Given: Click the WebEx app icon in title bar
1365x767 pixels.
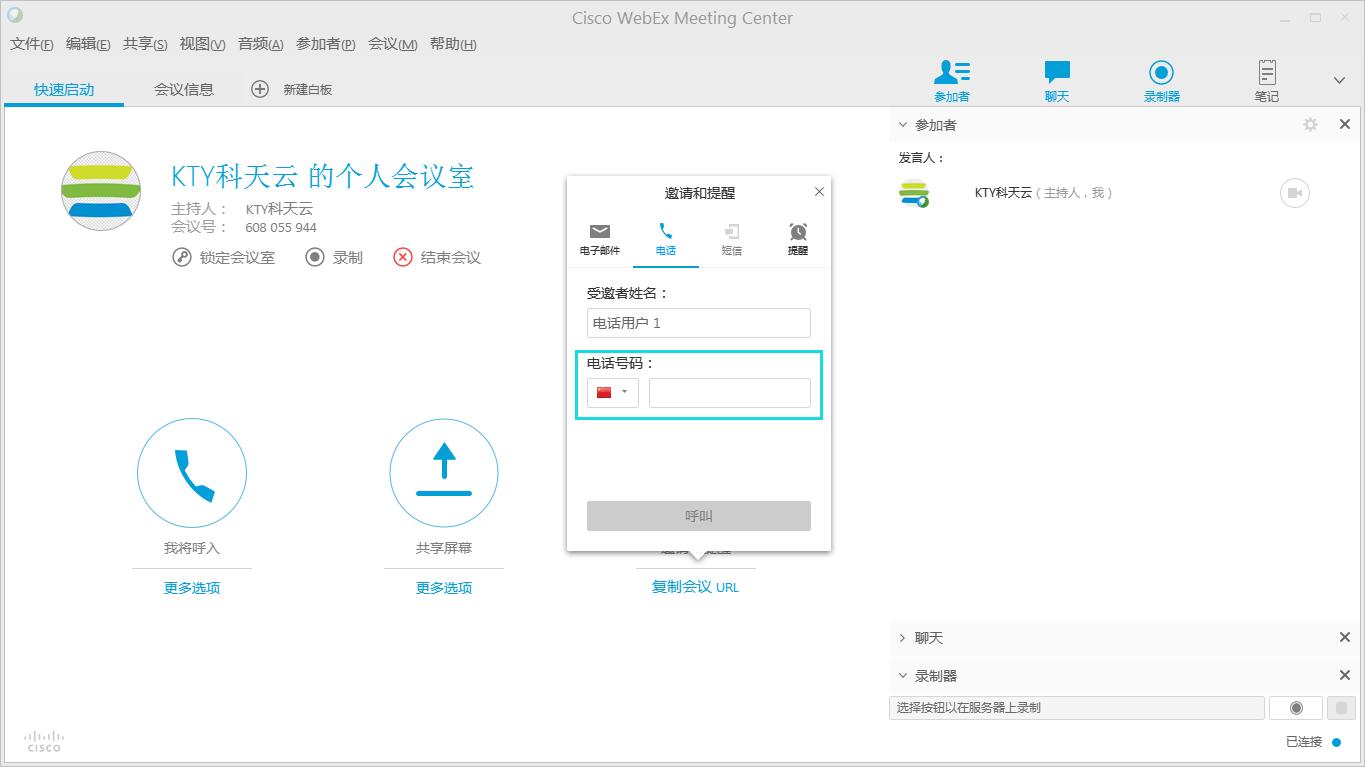Looking at the screenshot, I should 14,15.
